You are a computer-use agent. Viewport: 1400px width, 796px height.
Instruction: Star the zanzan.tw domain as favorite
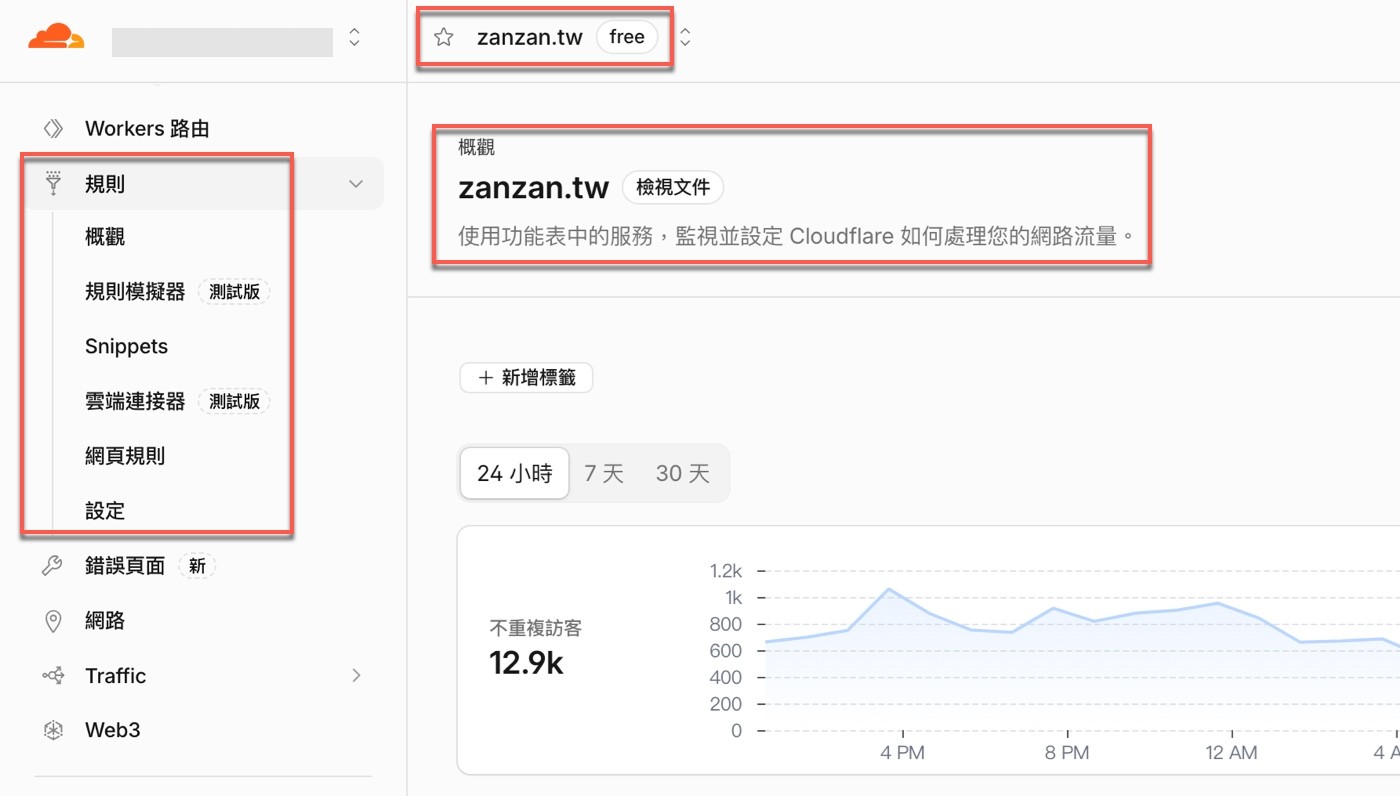pos(444,38)
